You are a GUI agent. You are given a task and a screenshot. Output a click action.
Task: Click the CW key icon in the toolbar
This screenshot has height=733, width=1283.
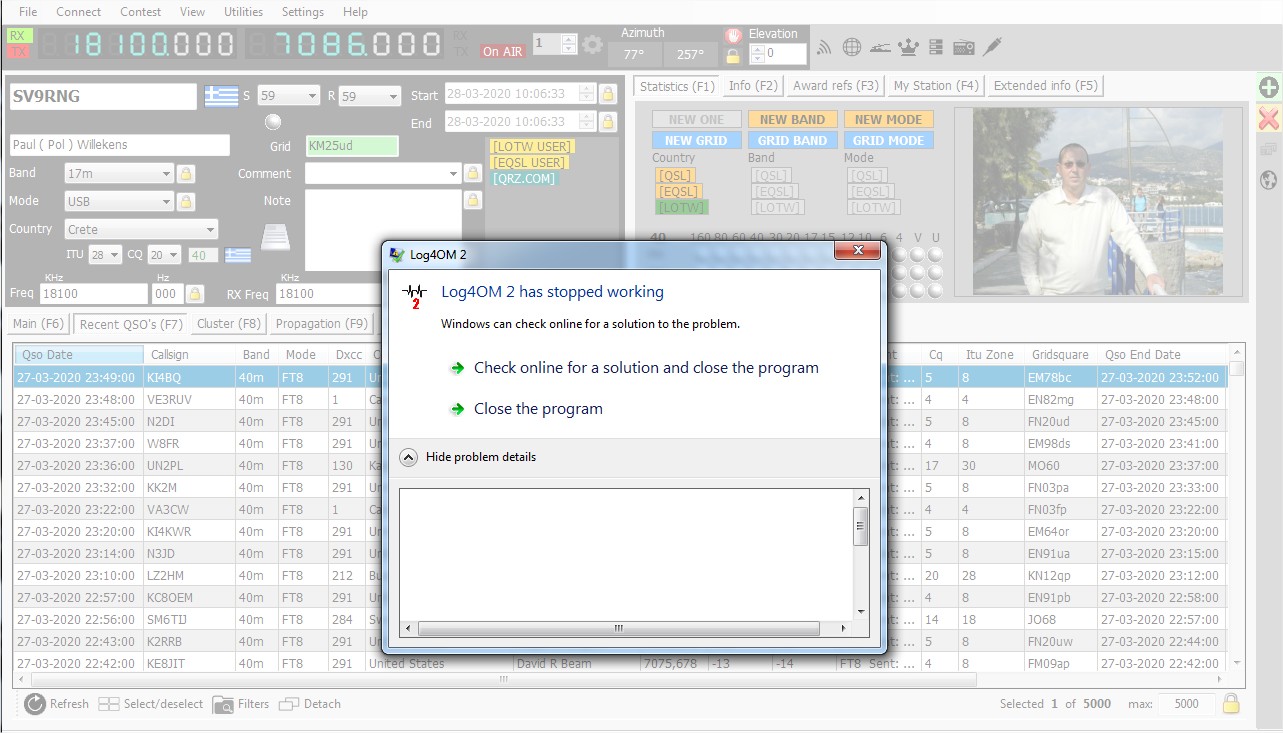(x=880, y=46)
